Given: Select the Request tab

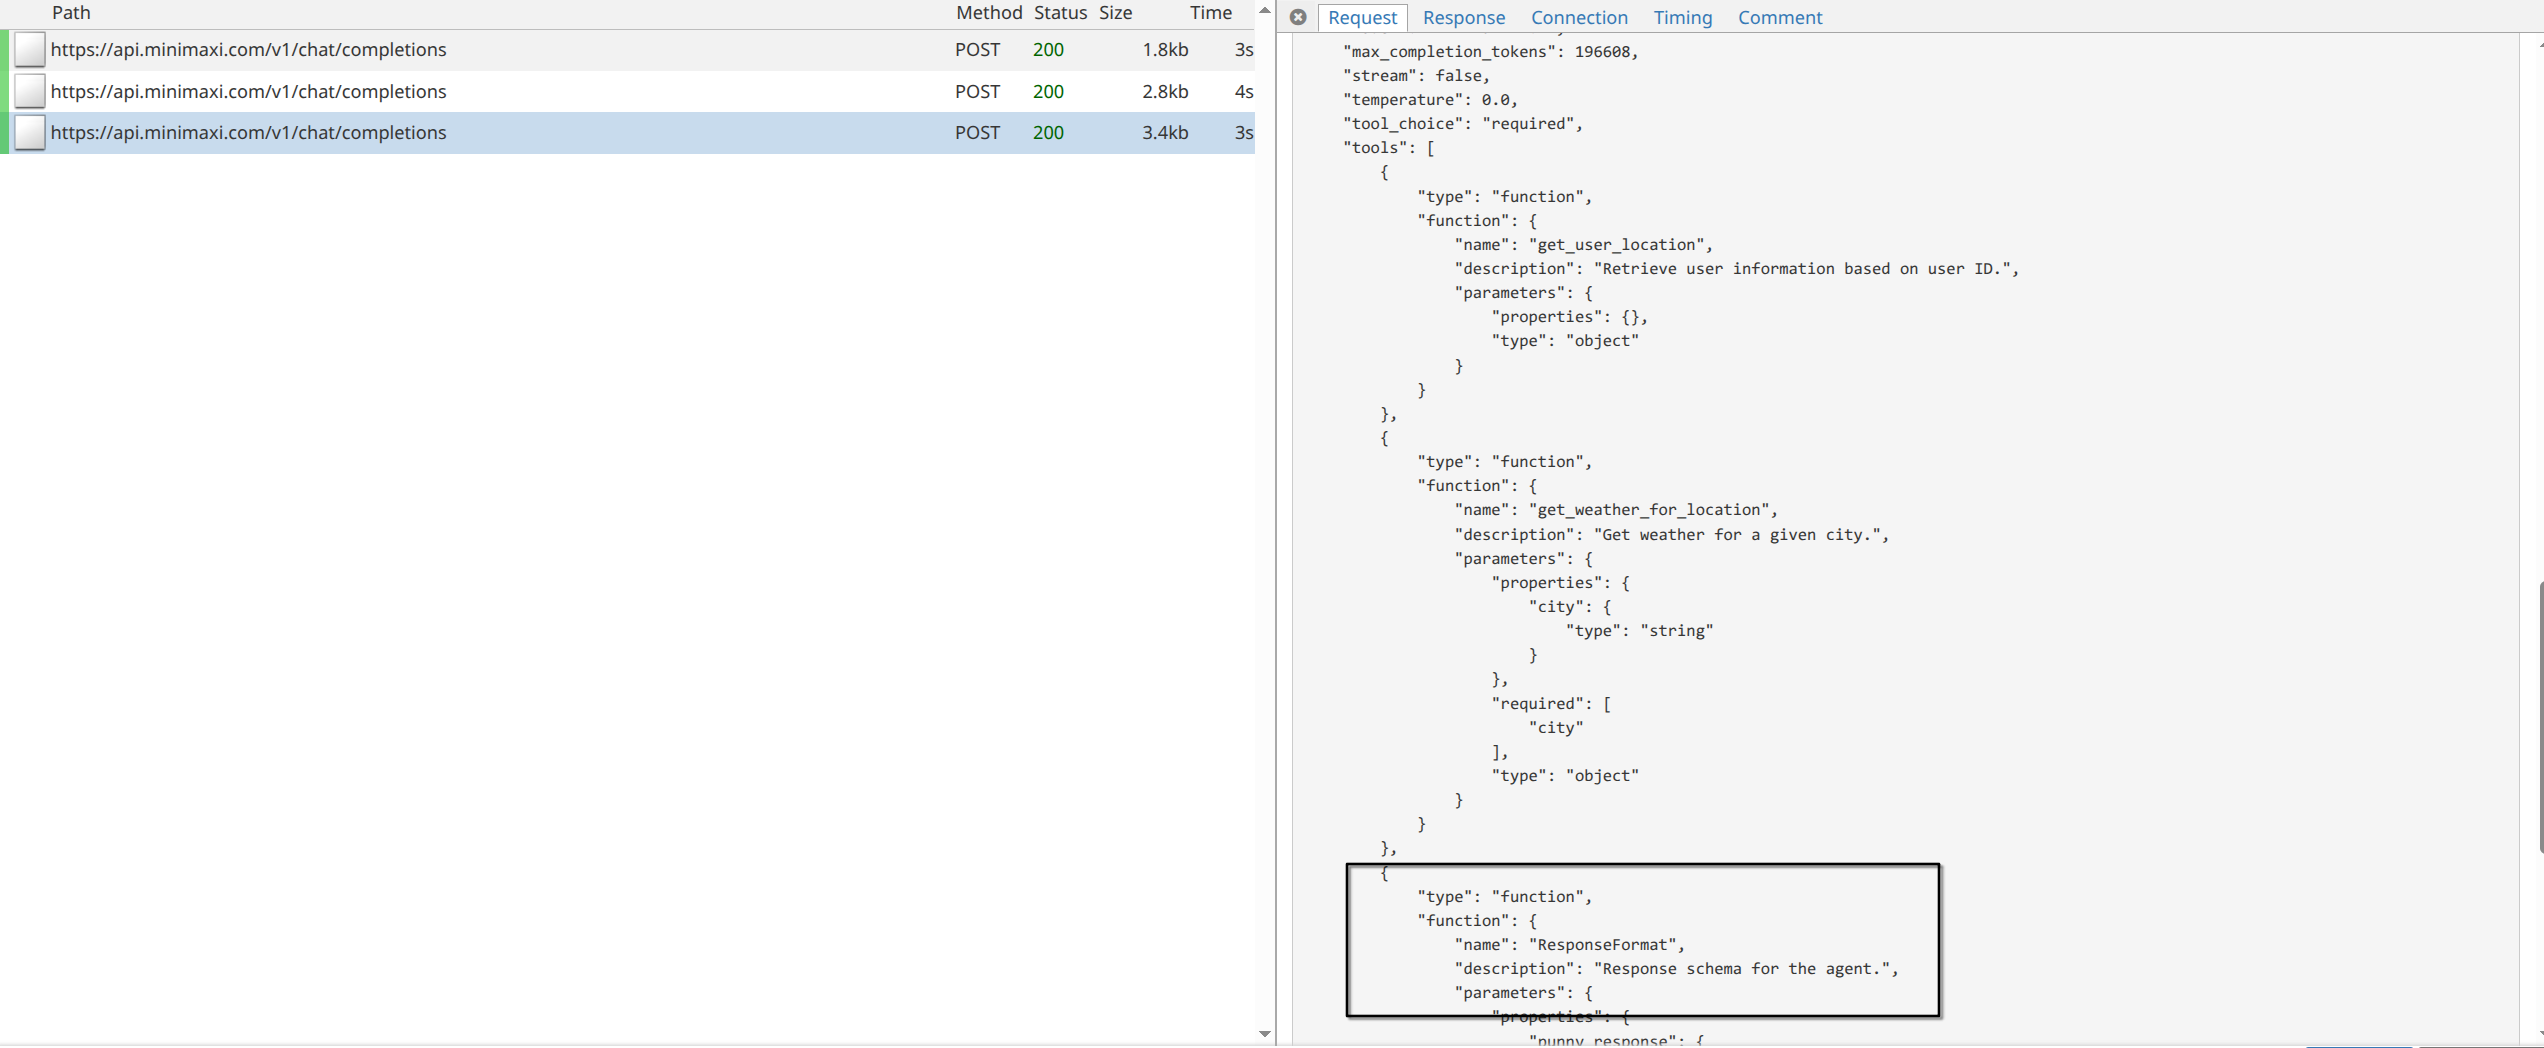Looking at the screenshot, I should pos(1362,18).
